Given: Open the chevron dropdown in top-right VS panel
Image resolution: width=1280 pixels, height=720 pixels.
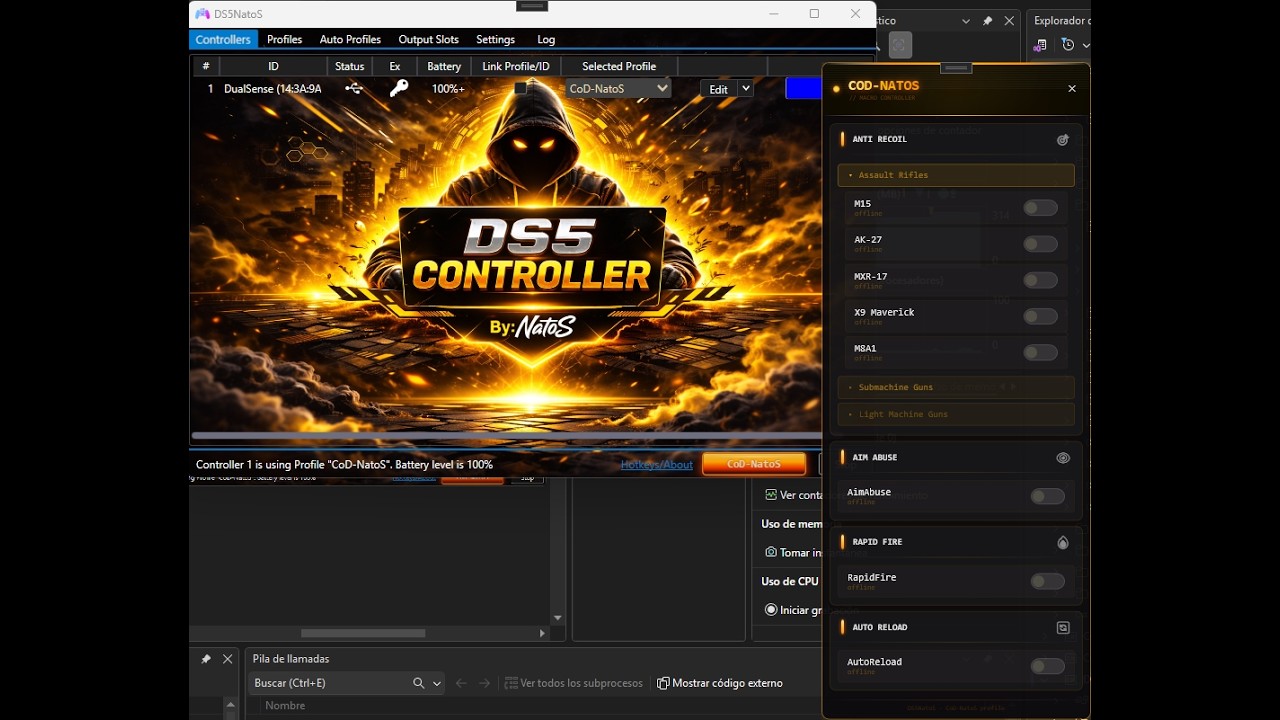Looking at the screenshot, I should pos(966,20).
